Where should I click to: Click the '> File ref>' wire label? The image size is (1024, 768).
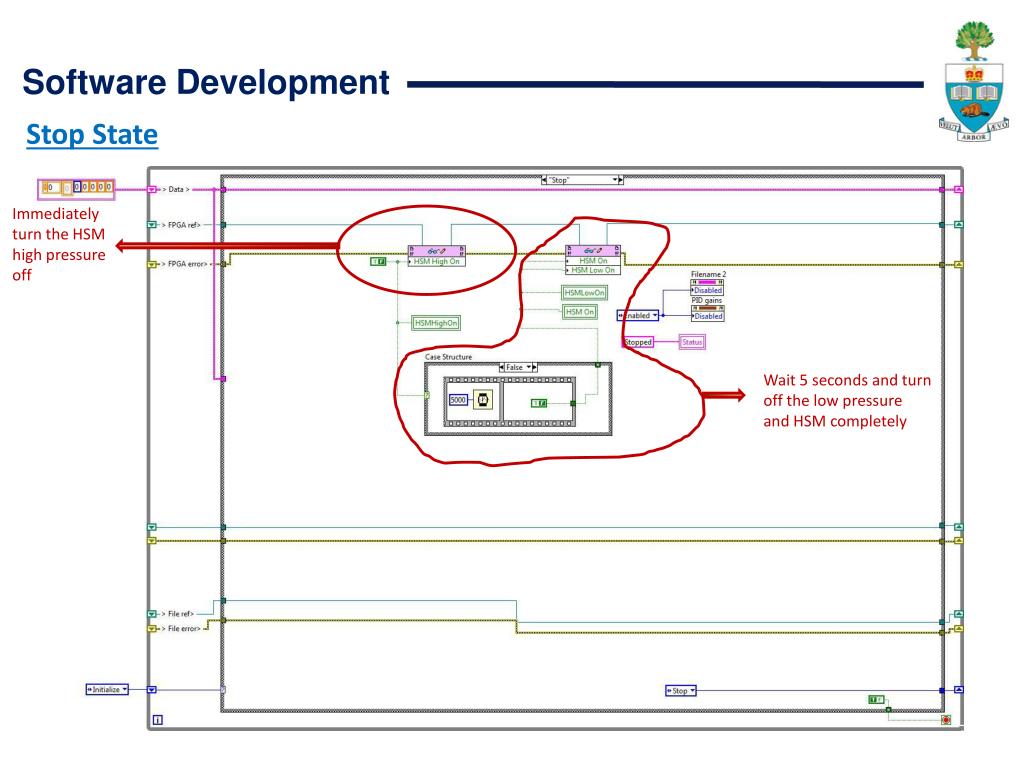pyautogui.click(x=178, y=614)
